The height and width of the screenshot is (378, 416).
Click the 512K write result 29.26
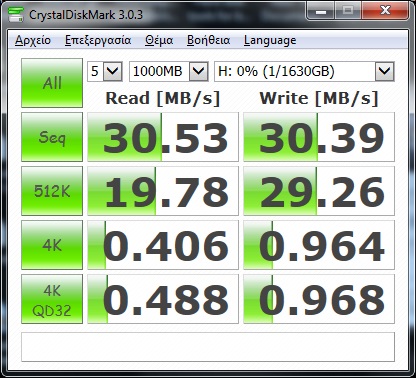[319, 191]
